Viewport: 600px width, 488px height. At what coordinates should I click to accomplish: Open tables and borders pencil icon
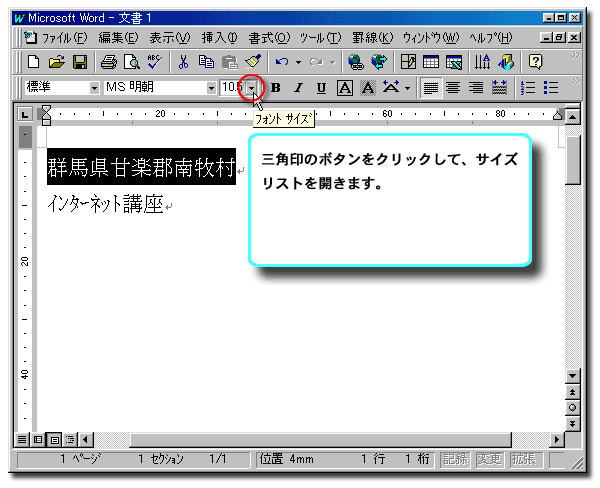point(408,62)
